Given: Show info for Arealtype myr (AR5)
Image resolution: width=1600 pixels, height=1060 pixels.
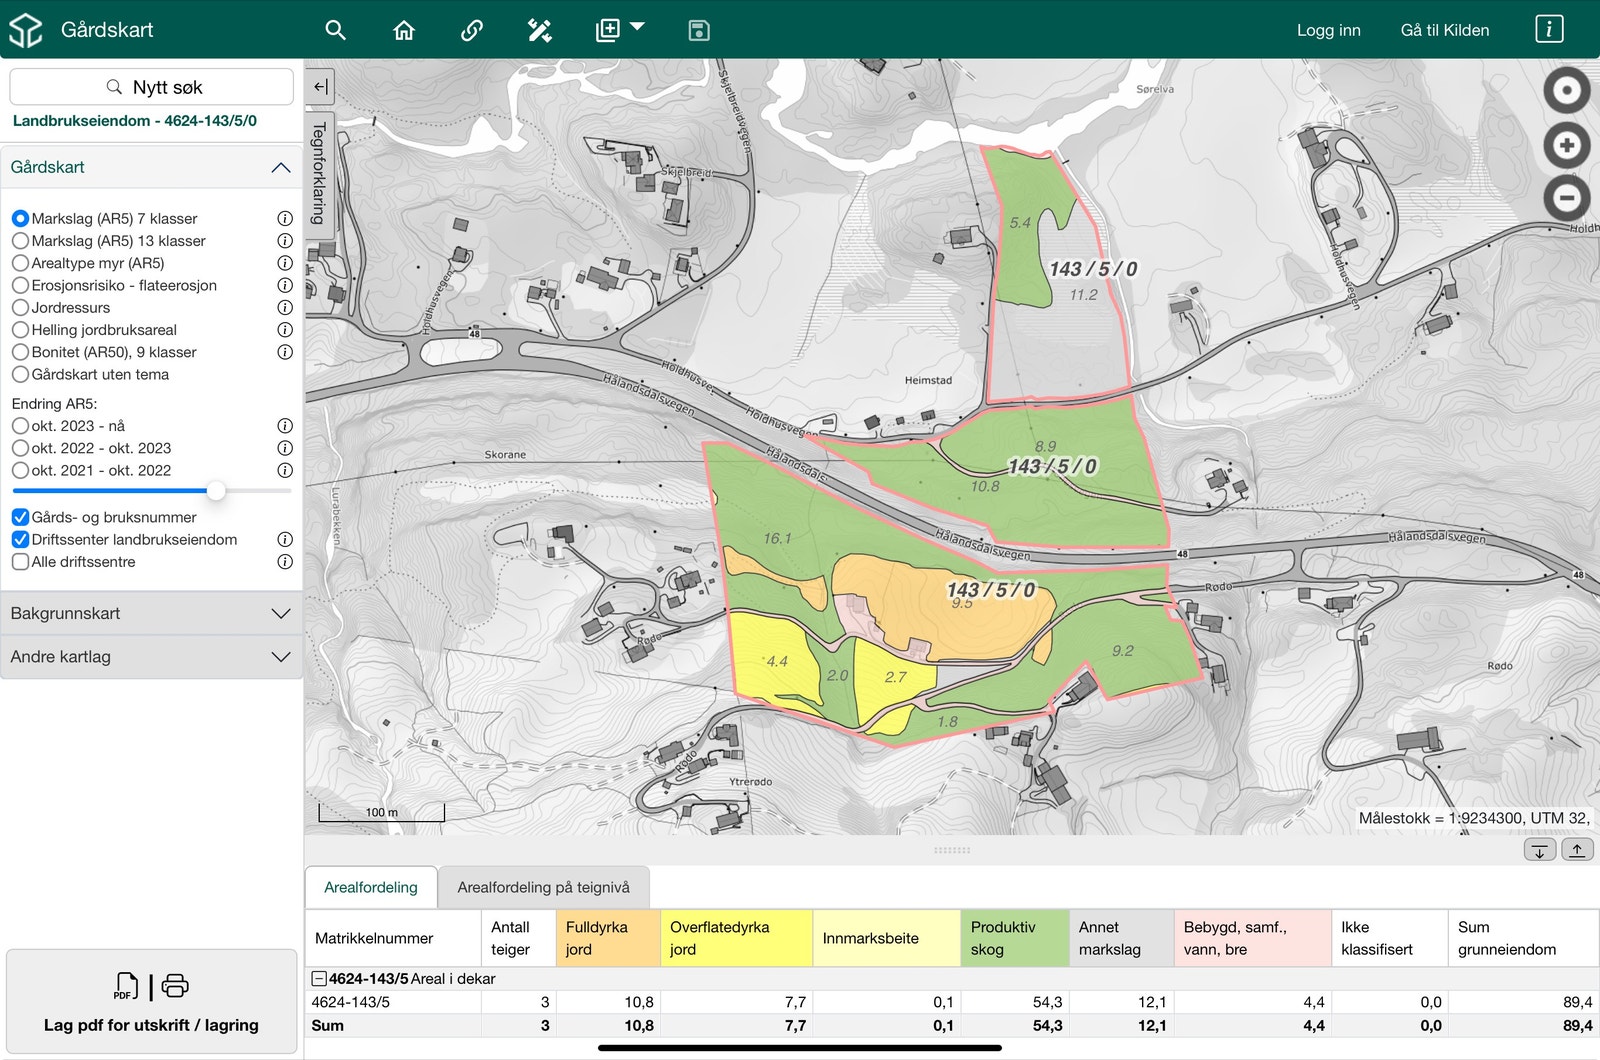Looking at the screenshot, I should [285, 263].
